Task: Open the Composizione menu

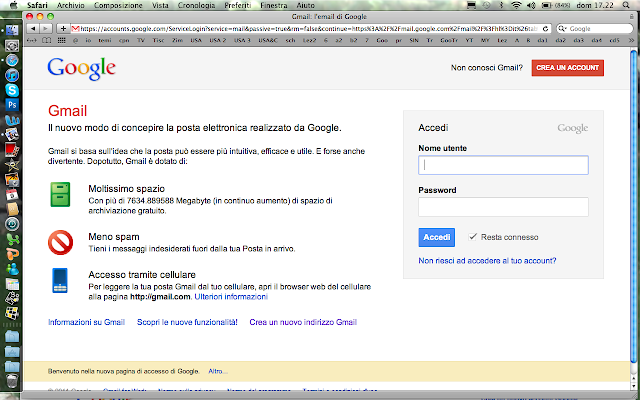Action: point(118,5)
